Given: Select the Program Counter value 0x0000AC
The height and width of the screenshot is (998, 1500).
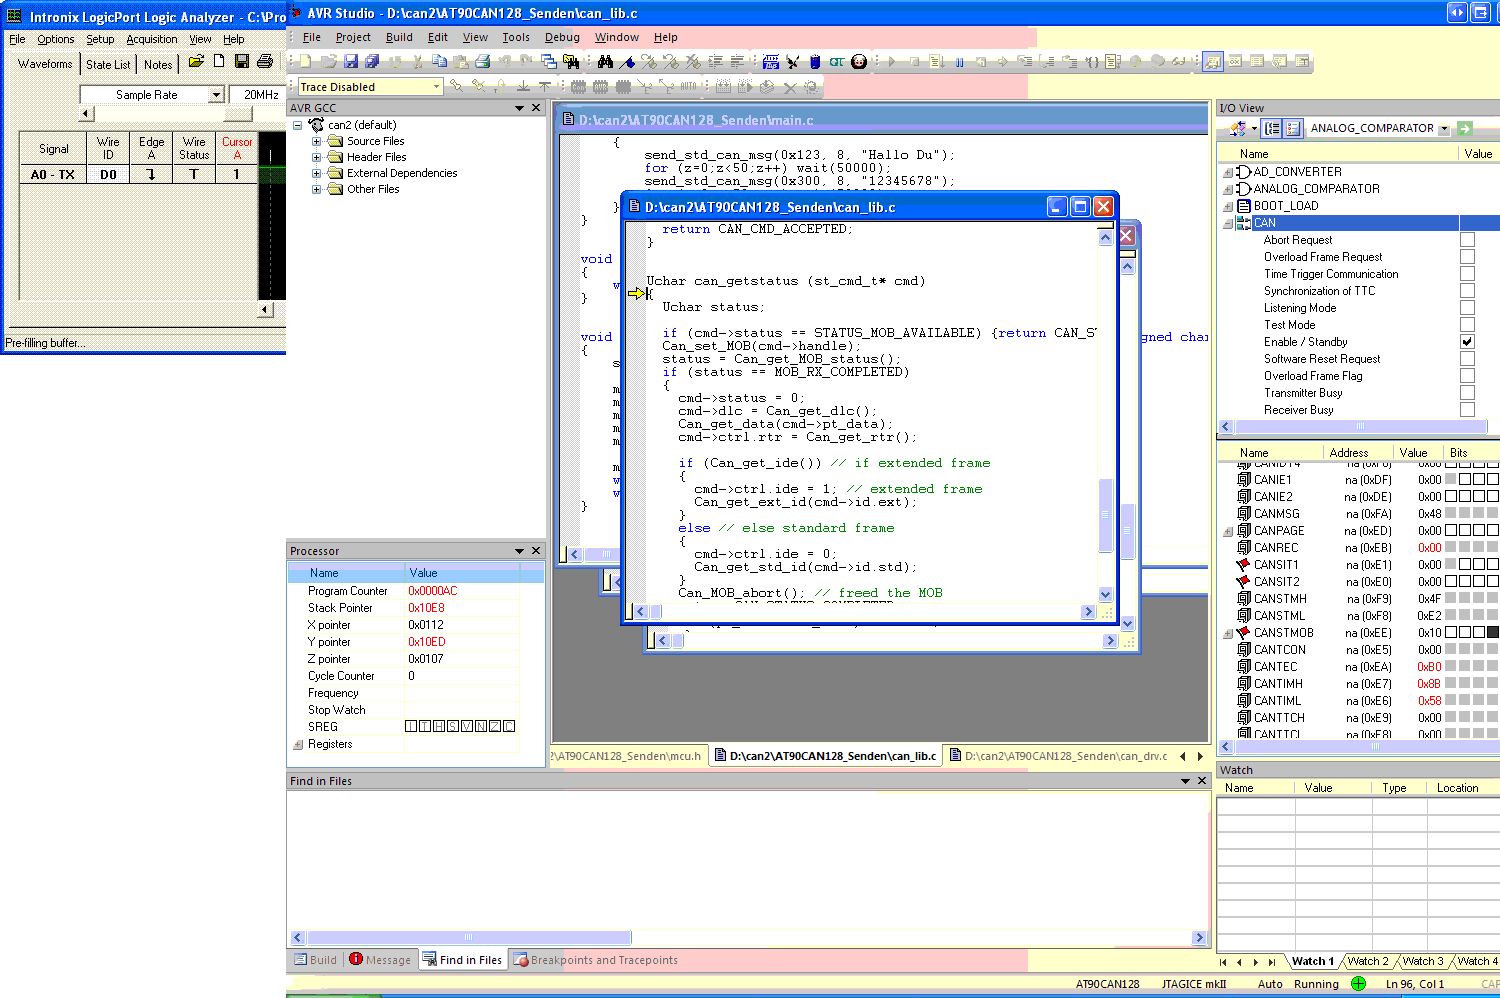Looking at the screenshot, I should click(432, 591).
